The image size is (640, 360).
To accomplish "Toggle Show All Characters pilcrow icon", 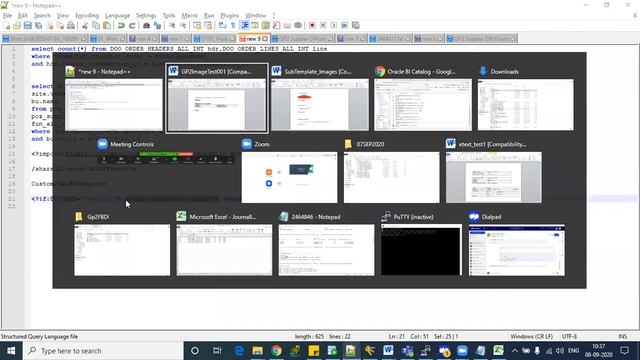I will click(x=233, y=26).
